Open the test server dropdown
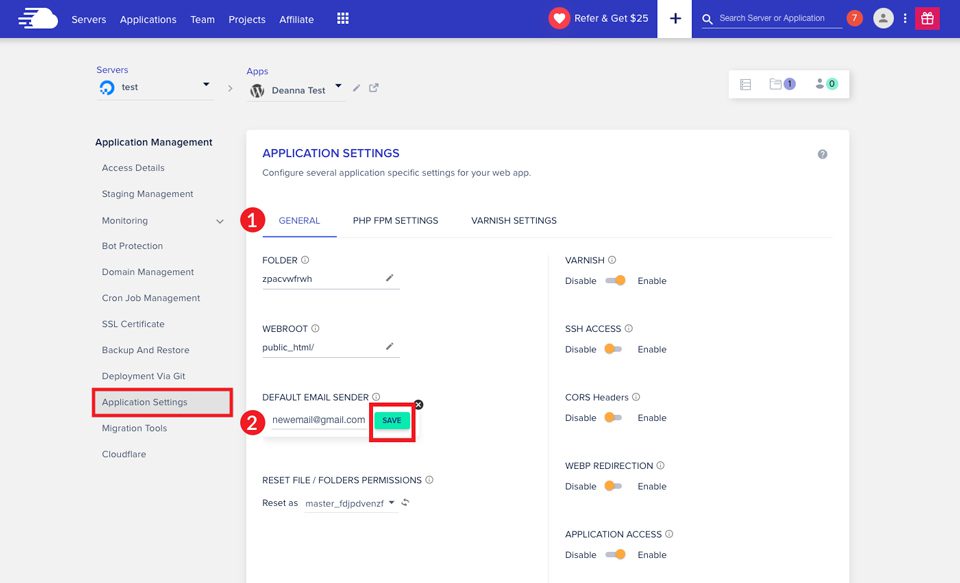 pyautogui.click(x=206, y=86)
